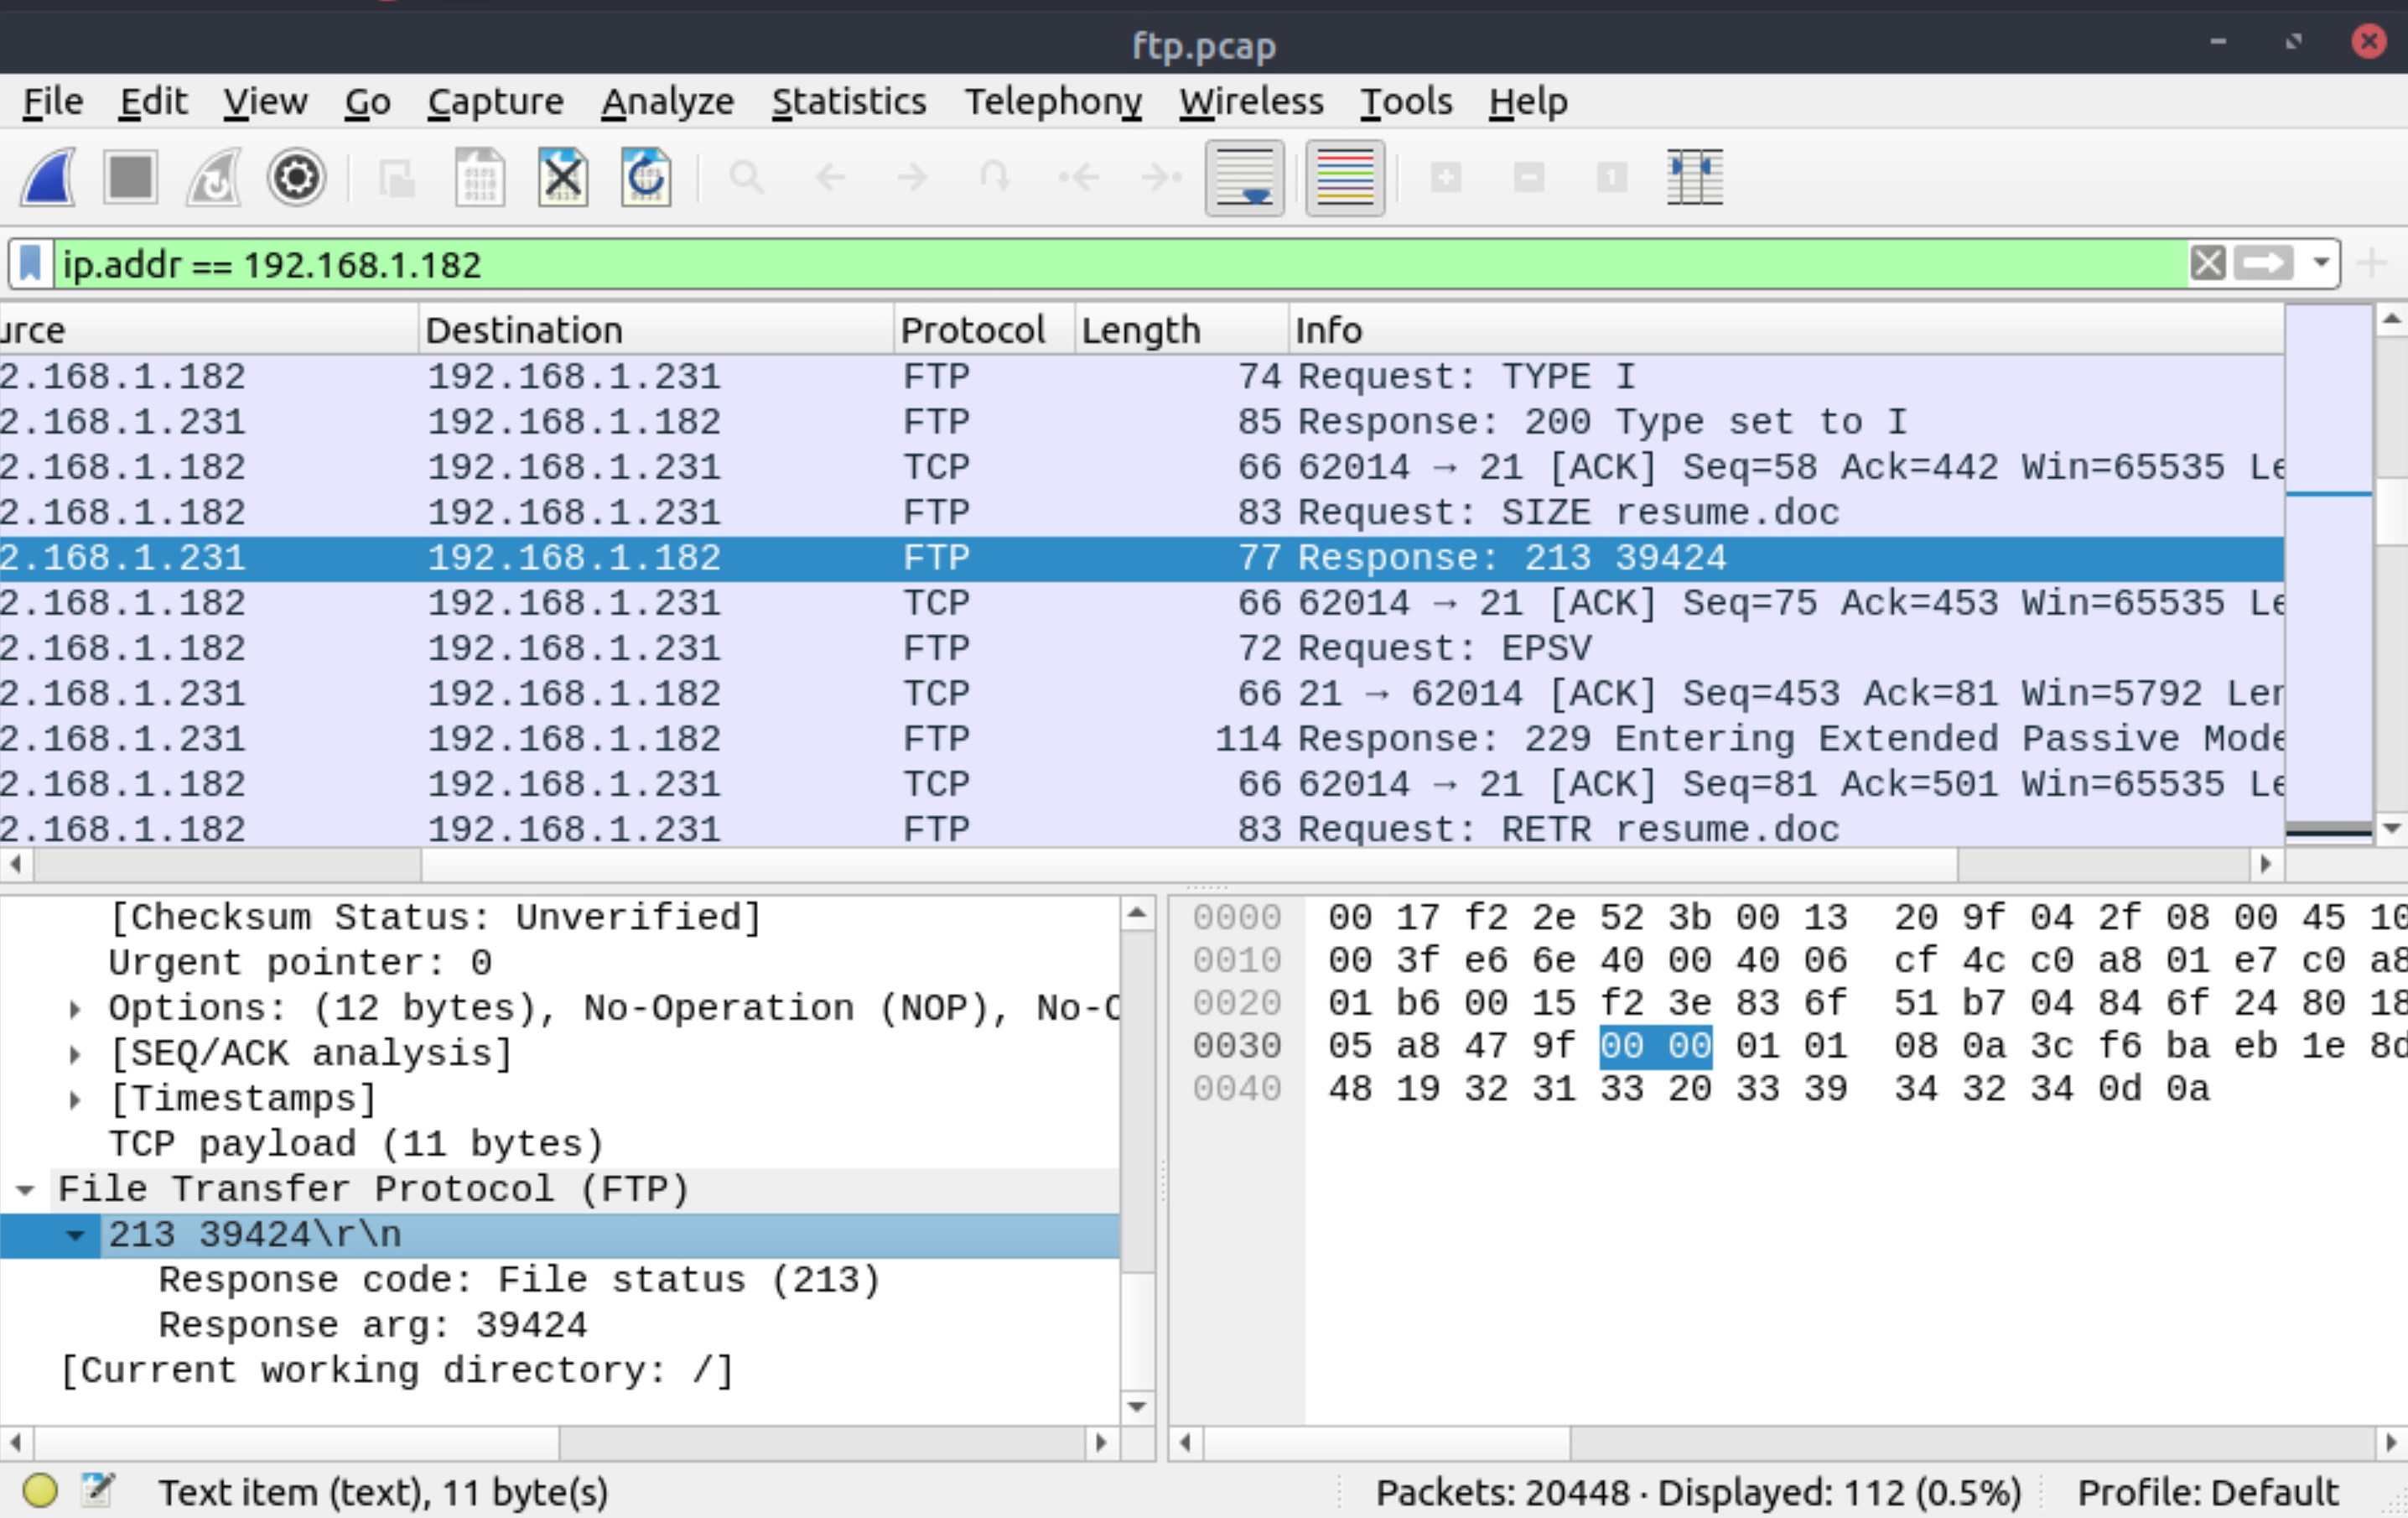Select Response: 229 Entering Extended Passive Mode

pyautogui.click(x=1142, y=739)
